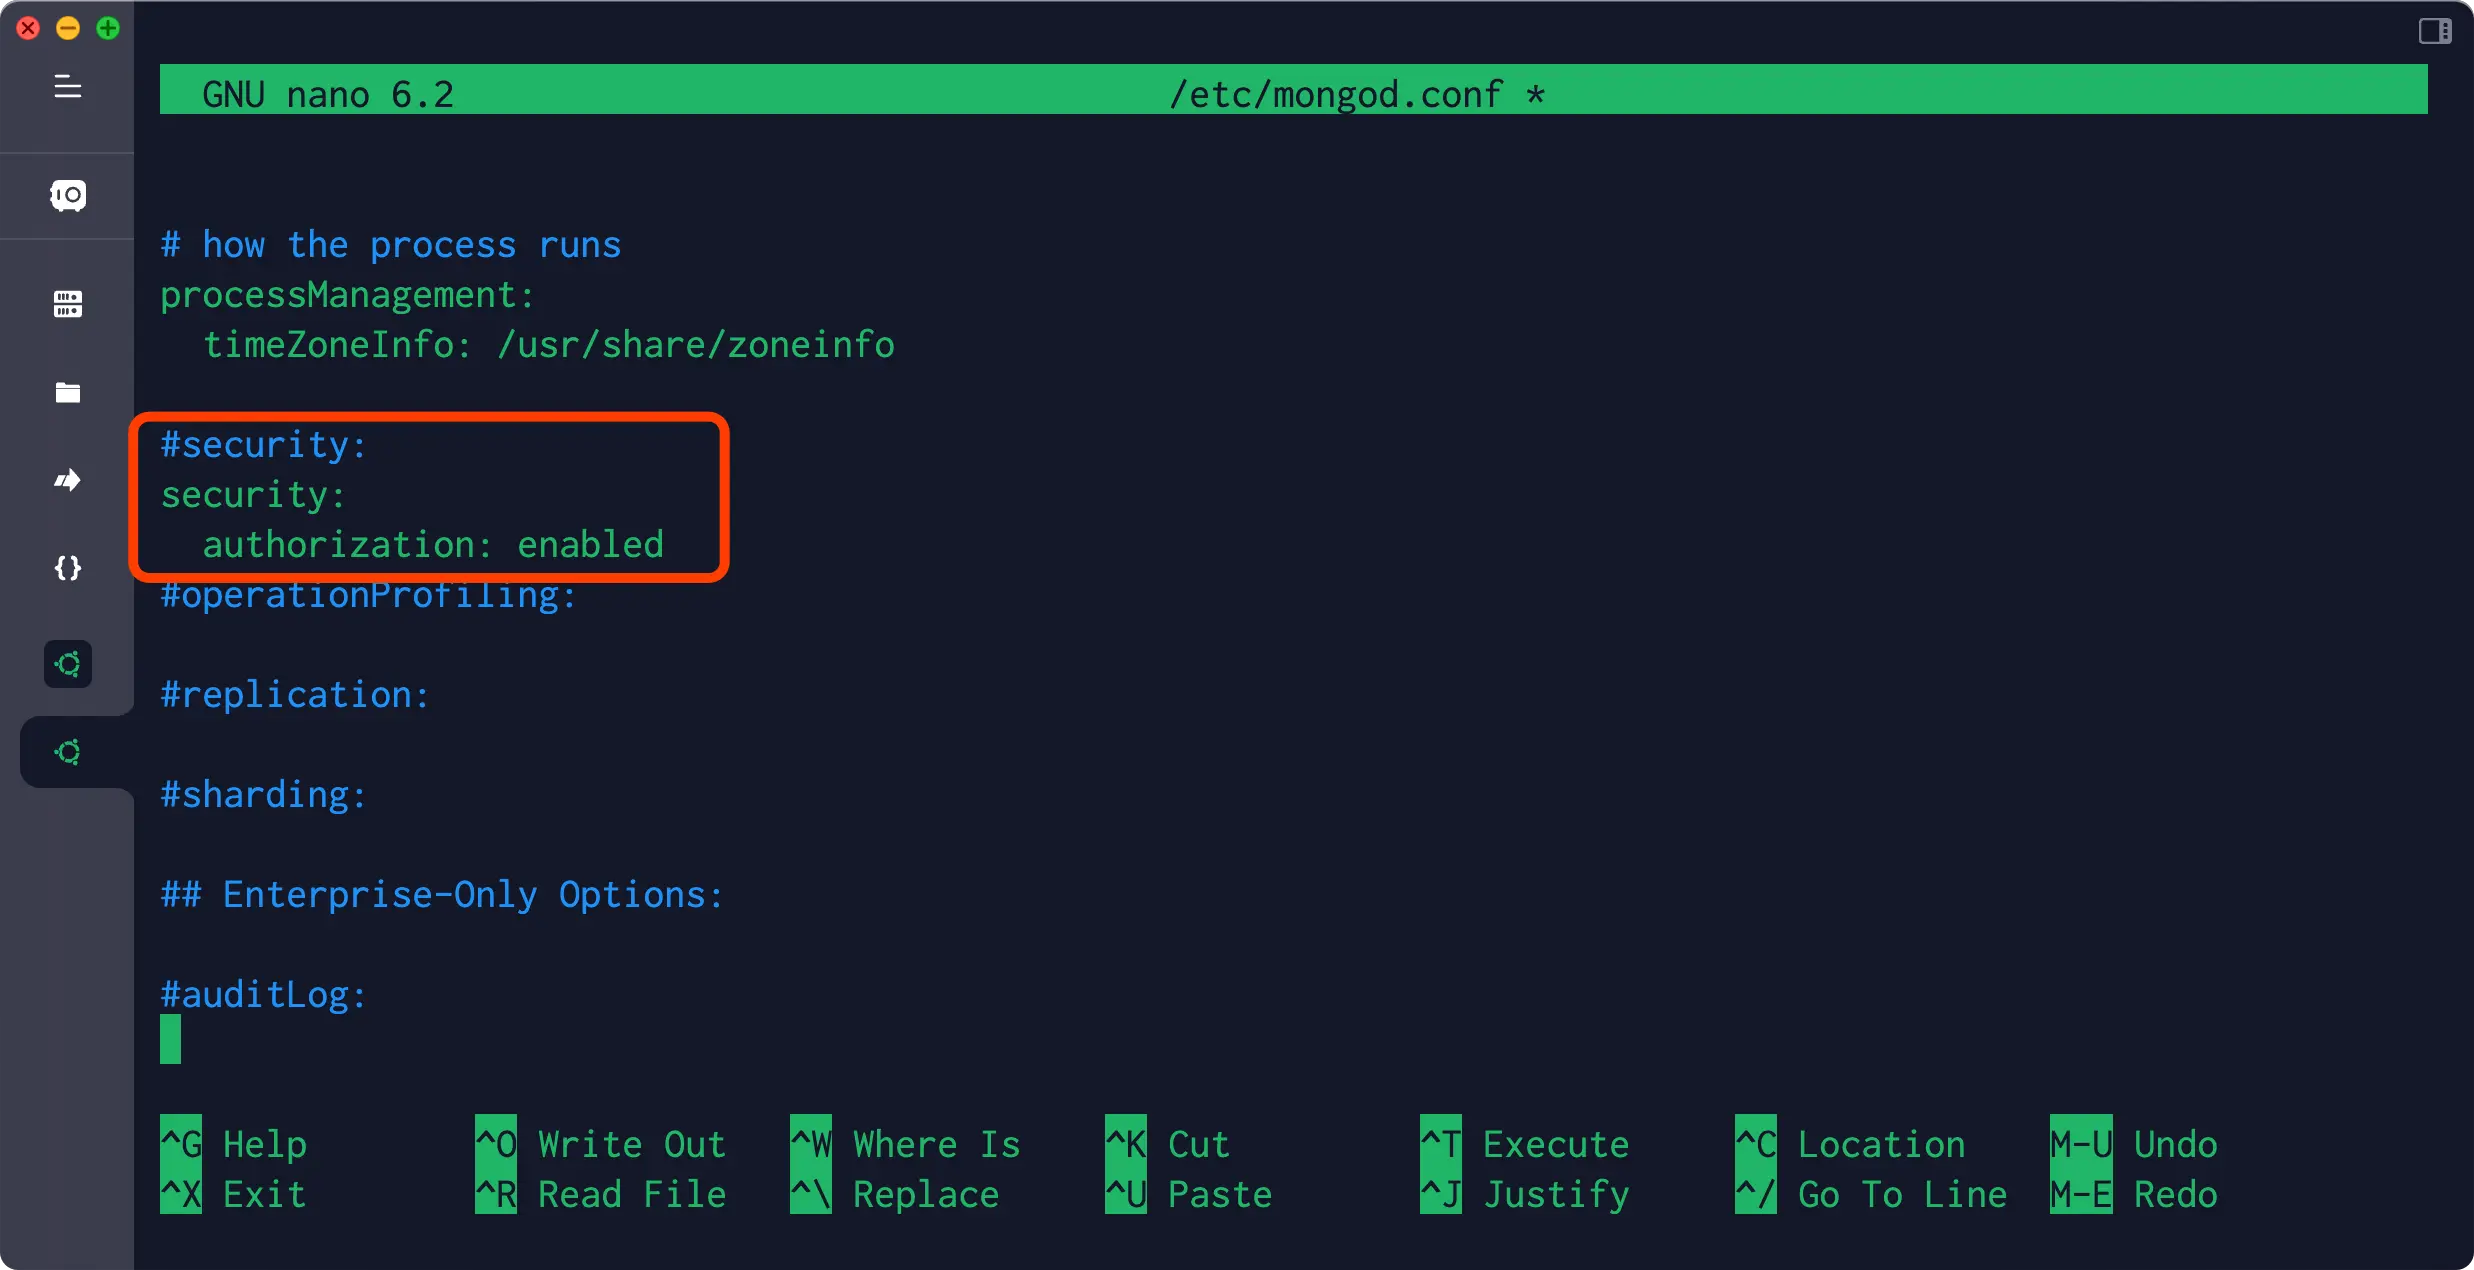Viewport: 2474px width, 1270px height.
Task: Click the ^X Exit shortcut
Action: (x=233, y=1194)
